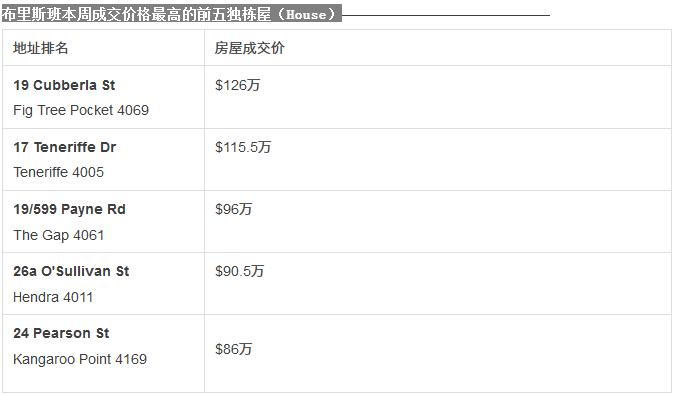Click the $86万 sale price
This screenshot has width=675, height=395.
233,349
